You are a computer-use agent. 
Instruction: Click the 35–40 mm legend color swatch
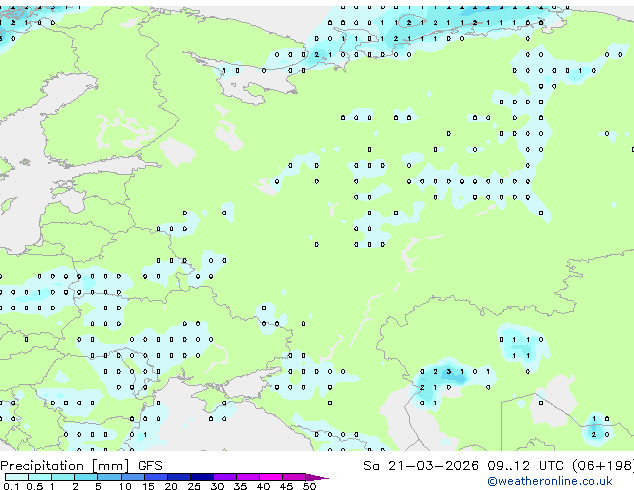pyautogui.click(x=248, y=477)
